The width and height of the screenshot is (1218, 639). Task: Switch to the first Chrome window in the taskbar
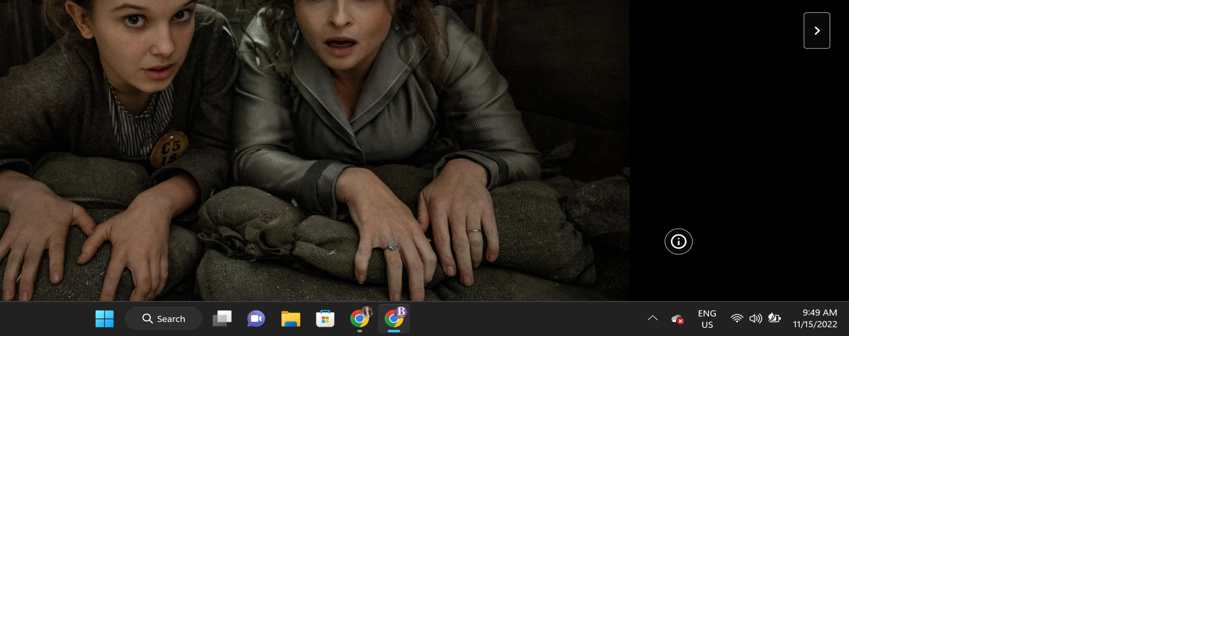click(360, 318)
